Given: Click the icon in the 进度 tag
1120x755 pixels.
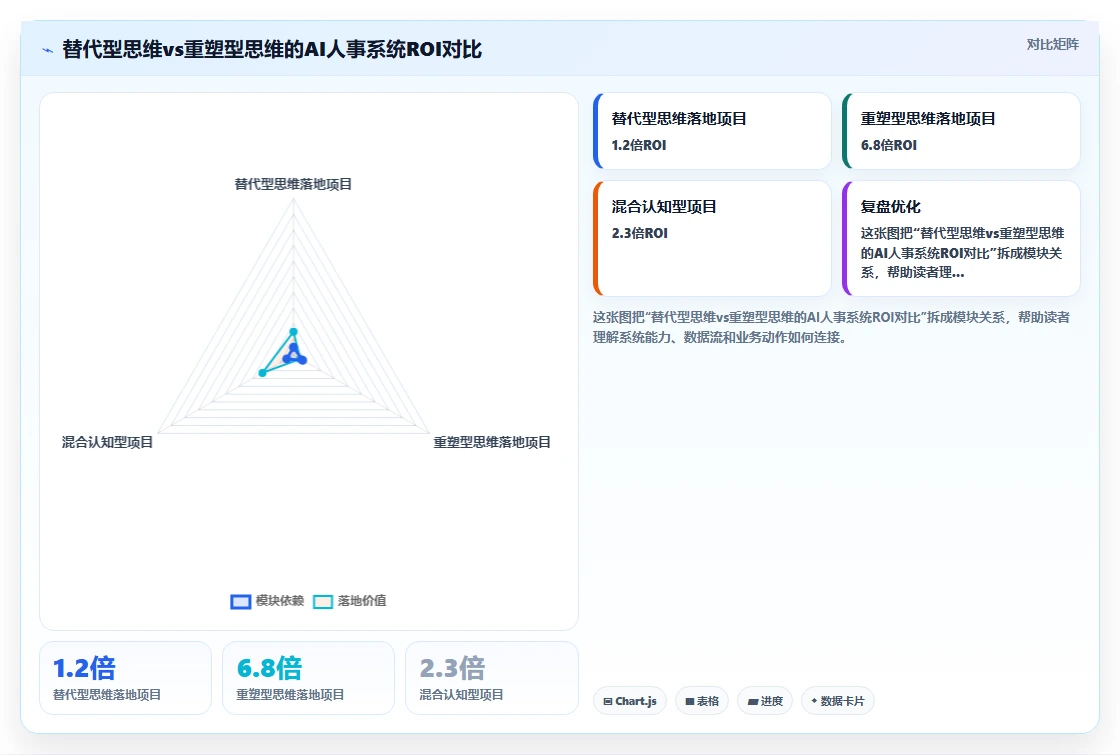Looking at the screenshot, I should [752, 702].
